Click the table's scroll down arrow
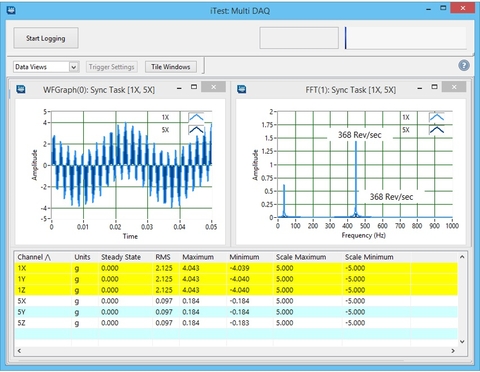Screen dimensions: 480x372 coord(462,341)
